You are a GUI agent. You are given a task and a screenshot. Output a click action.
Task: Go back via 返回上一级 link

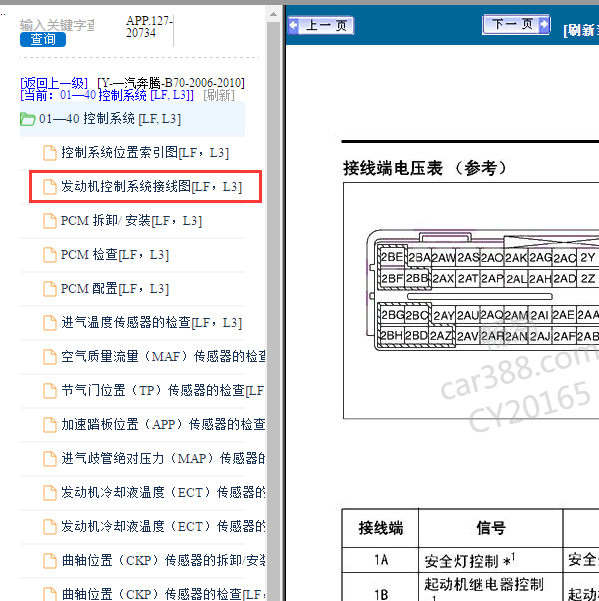(54, 83)
